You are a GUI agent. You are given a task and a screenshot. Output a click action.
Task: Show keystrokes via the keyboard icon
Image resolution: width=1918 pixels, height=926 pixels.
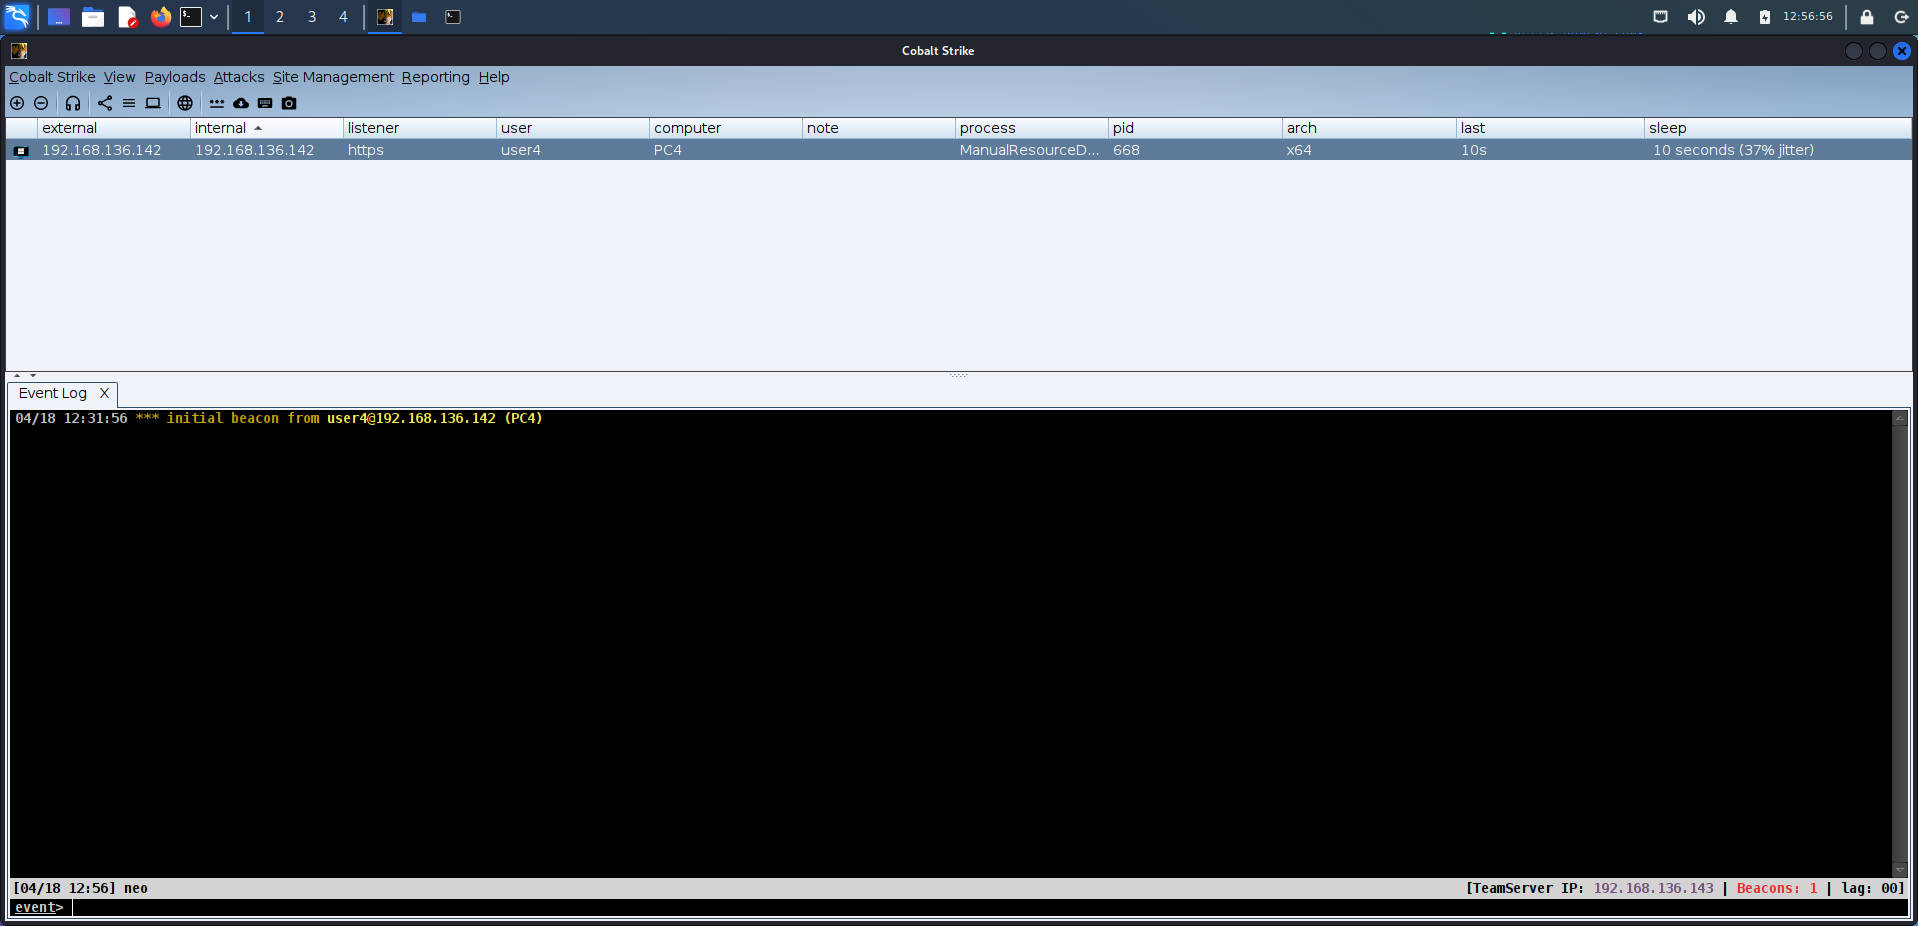pos(265,103)
